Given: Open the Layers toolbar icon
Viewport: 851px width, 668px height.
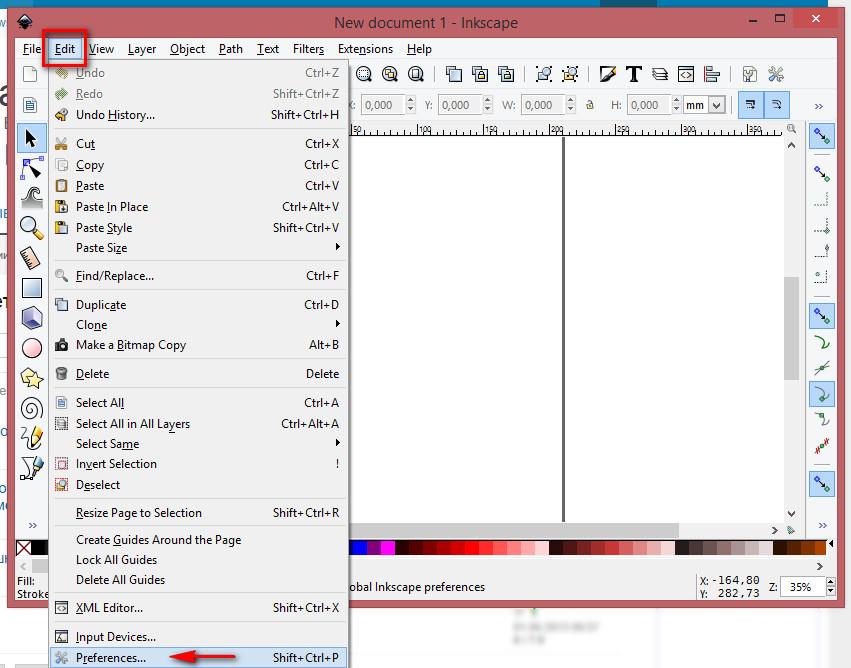Looking at the screenshot, I should click(659, 74).
